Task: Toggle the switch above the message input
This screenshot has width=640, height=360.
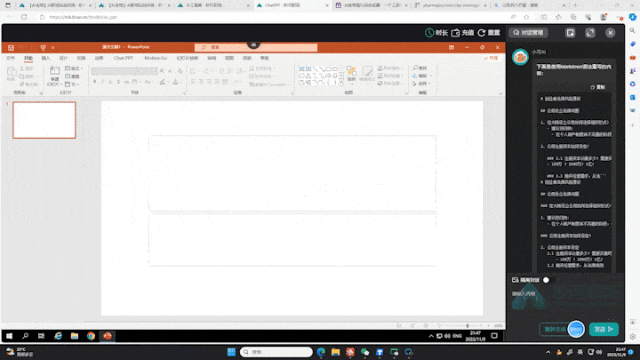Action: pos(546,280)
